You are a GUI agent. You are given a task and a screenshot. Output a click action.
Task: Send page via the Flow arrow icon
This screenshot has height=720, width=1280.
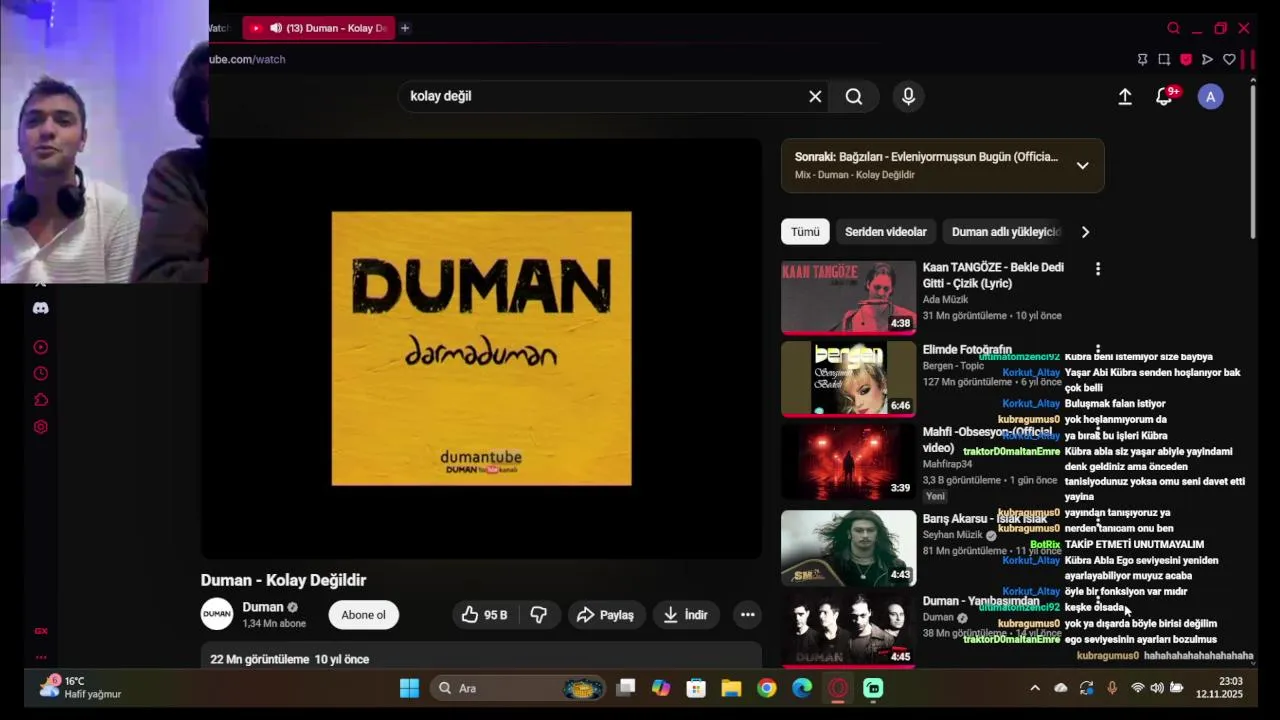coord(1207,59)
